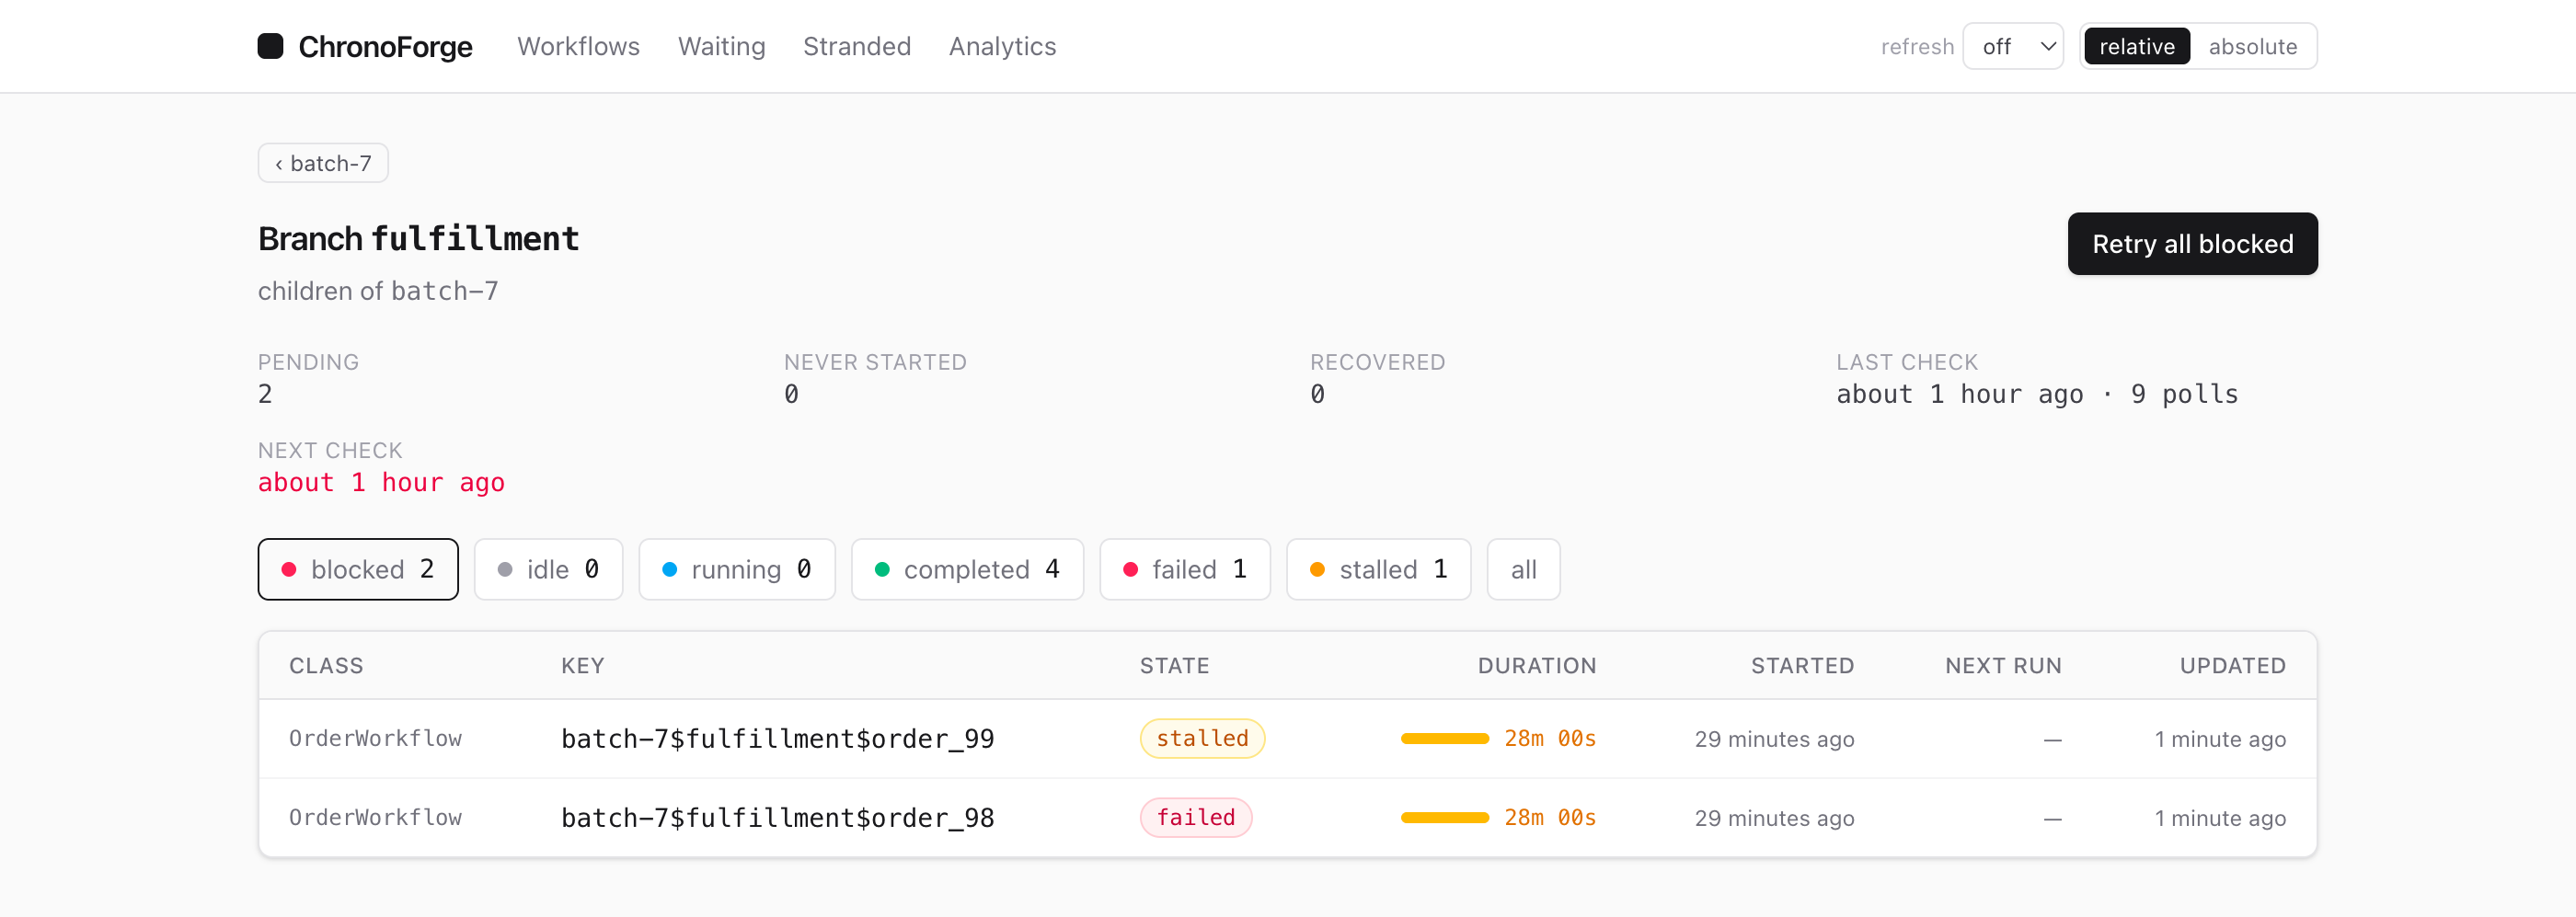Open the Stranded nav tab

[857, 46]
